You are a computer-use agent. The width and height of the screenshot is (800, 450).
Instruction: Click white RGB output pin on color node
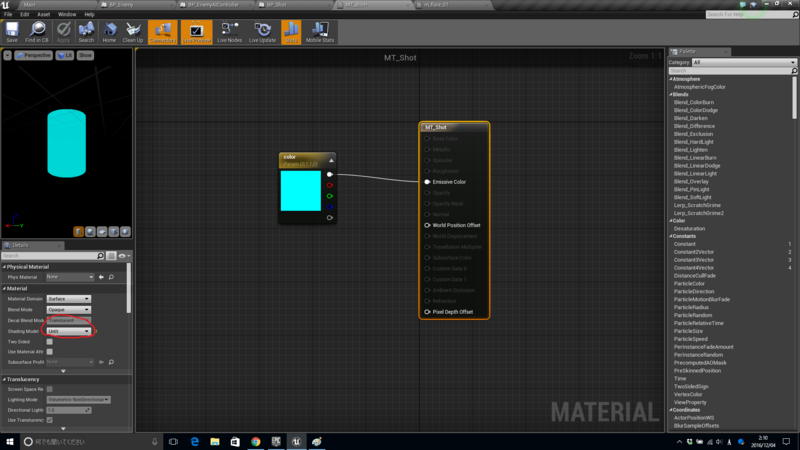pos(330,174)
